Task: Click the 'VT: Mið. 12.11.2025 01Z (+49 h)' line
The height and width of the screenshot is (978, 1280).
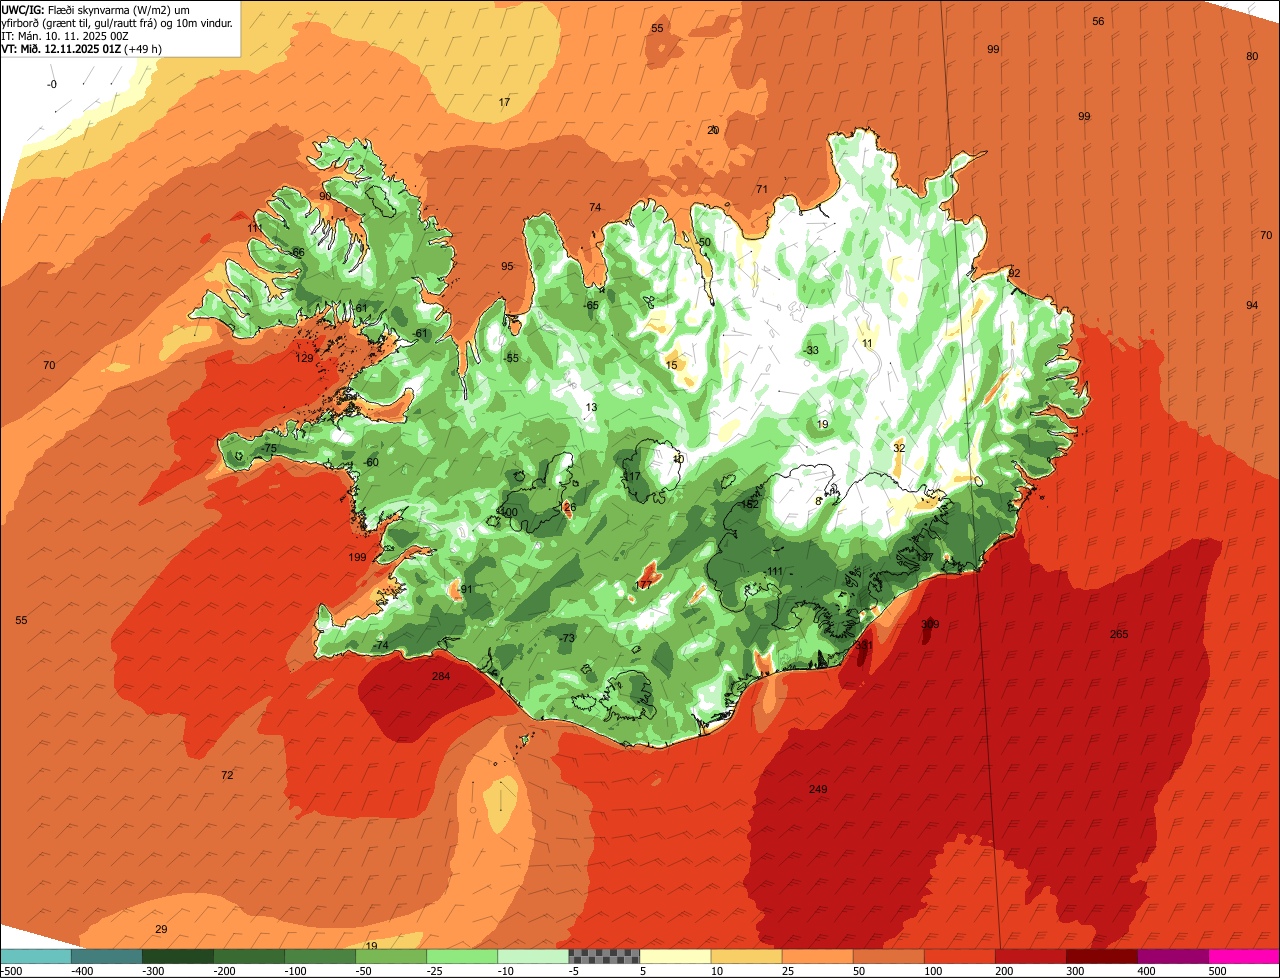Action: pyautogui.click(x=82, y=48)
